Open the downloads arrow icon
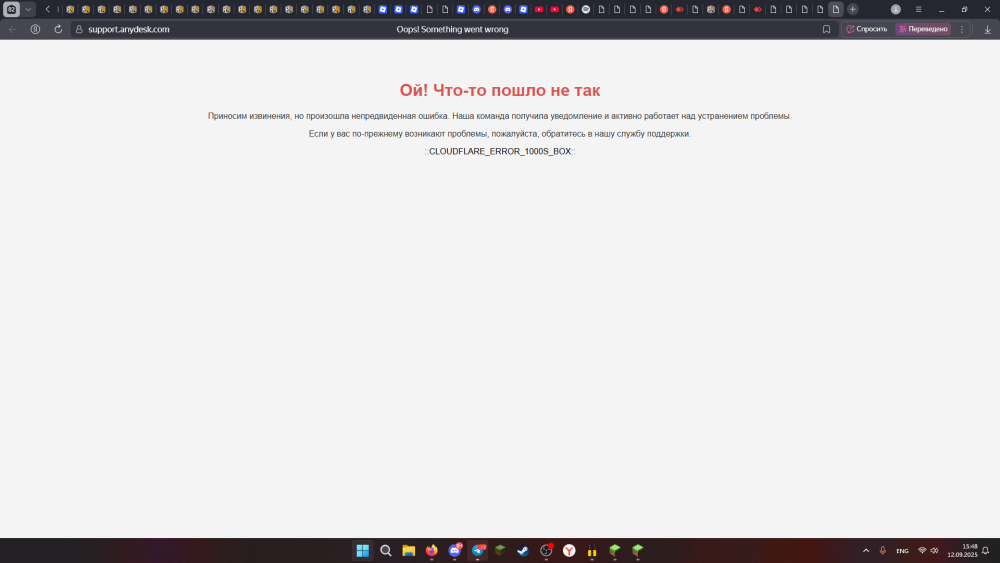The image size is (1000, 563). click(x=987, y=29)
